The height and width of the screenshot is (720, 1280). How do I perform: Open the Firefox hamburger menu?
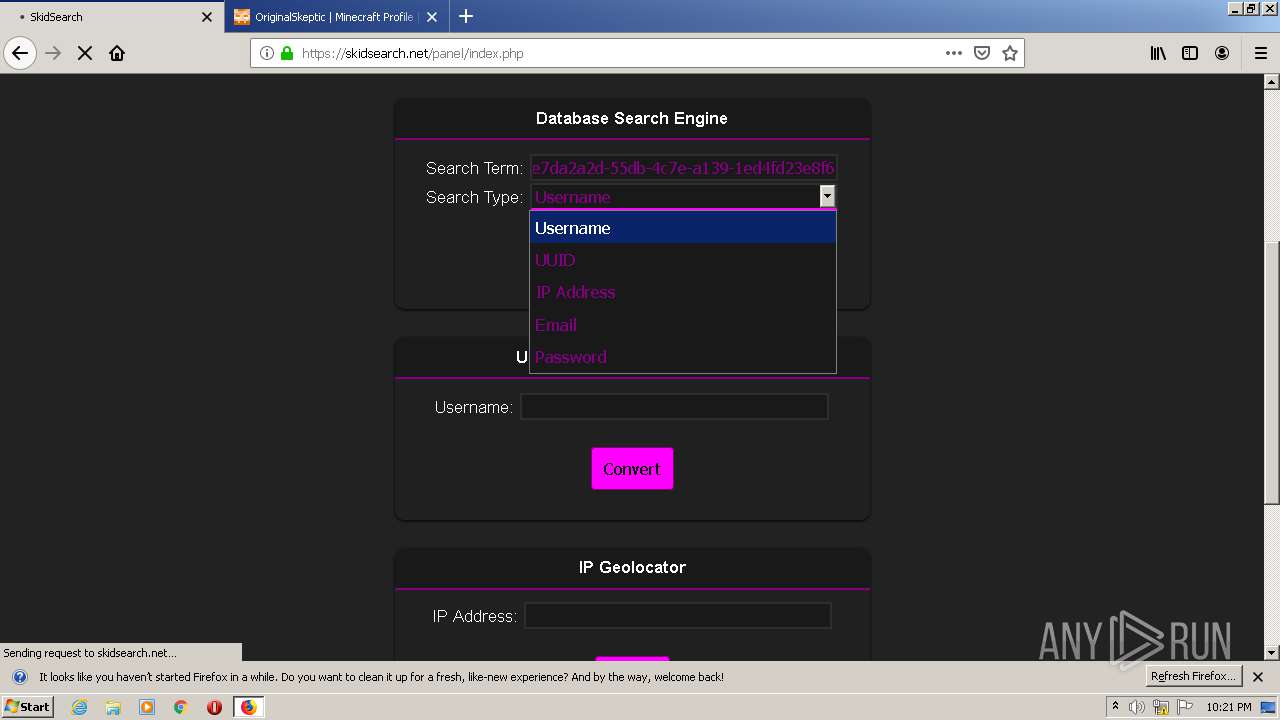point(1261,53)
